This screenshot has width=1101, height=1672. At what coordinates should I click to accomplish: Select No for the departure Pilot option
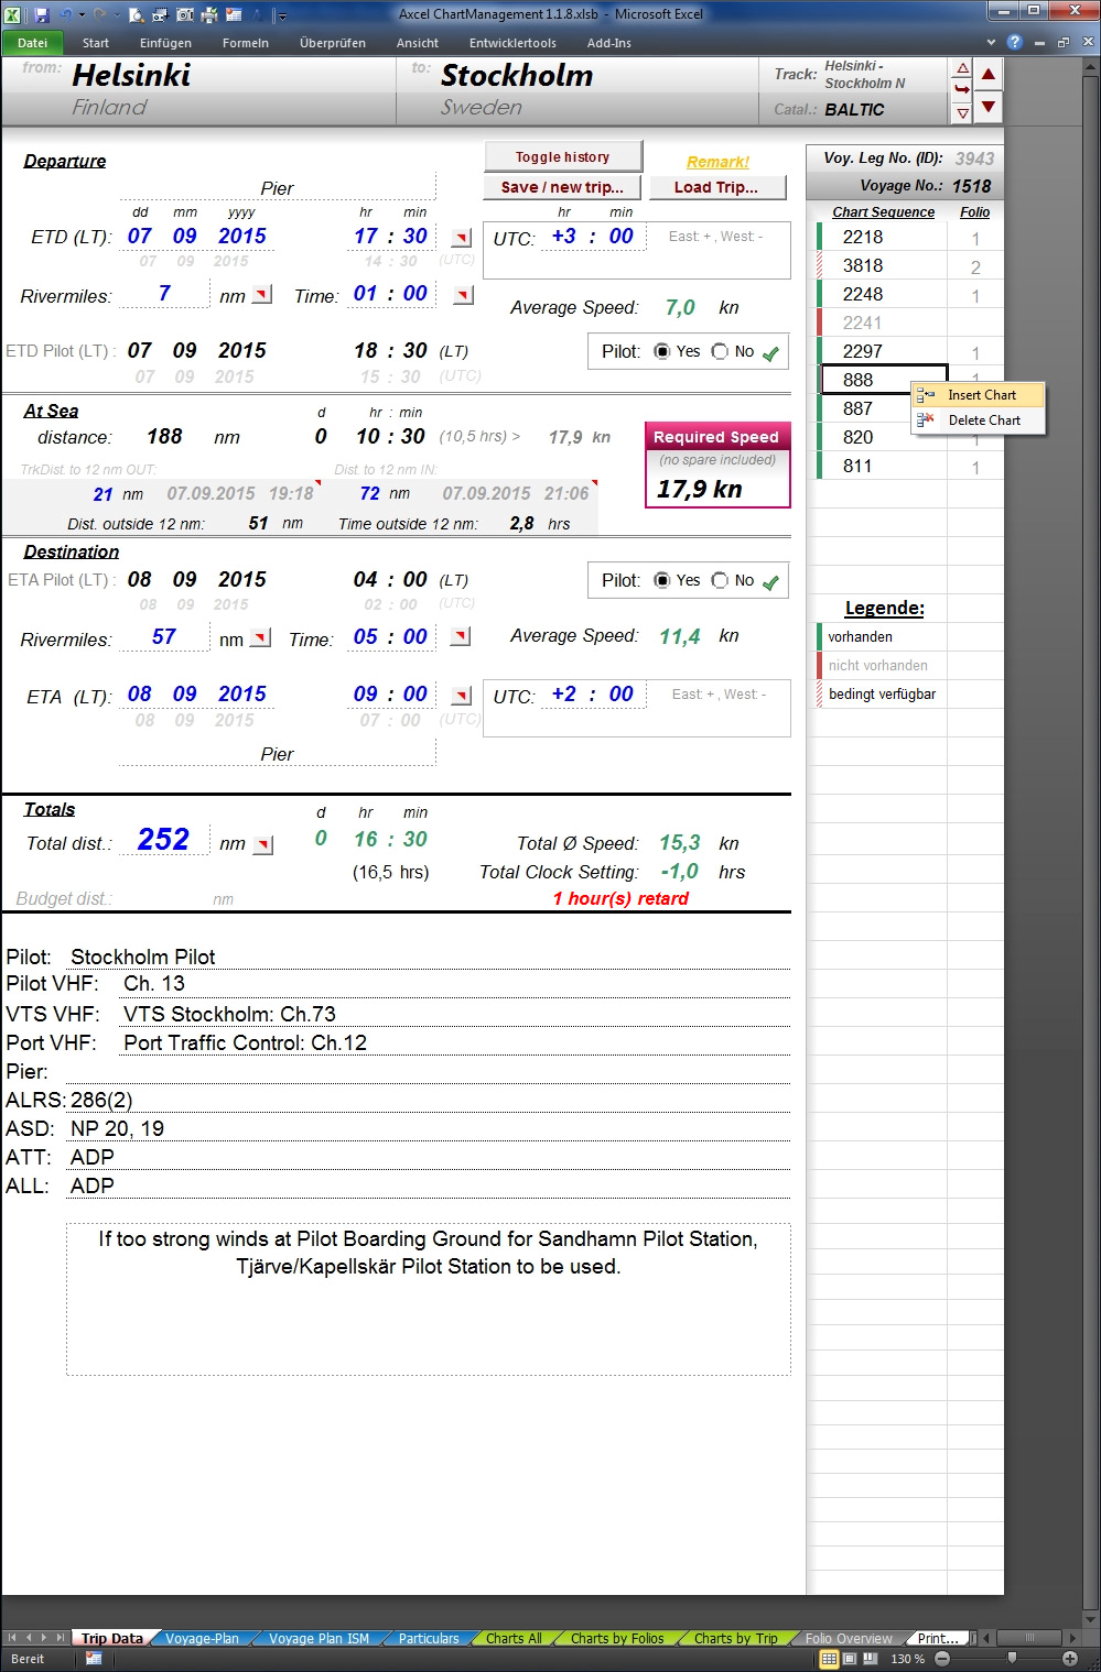point(720,351)
